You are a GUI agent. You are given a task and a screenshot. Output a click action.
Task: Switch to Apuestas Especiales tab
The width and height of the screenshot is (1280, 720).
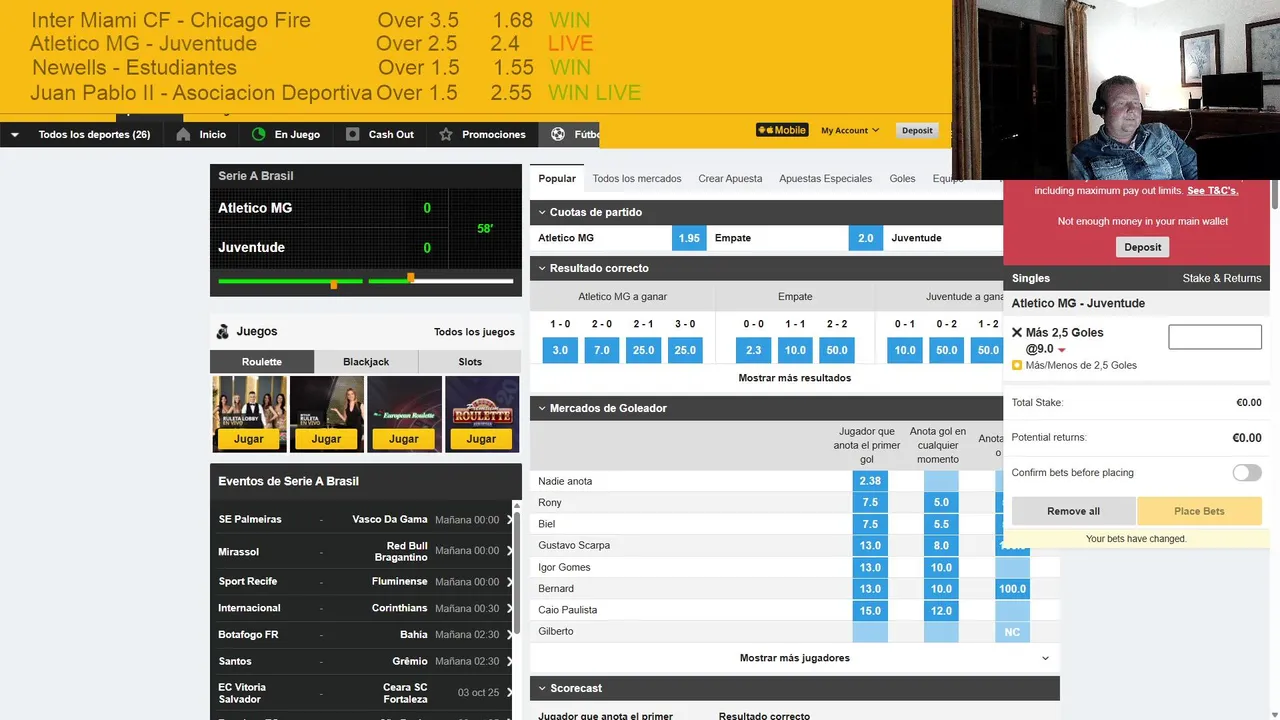[826, 178]
